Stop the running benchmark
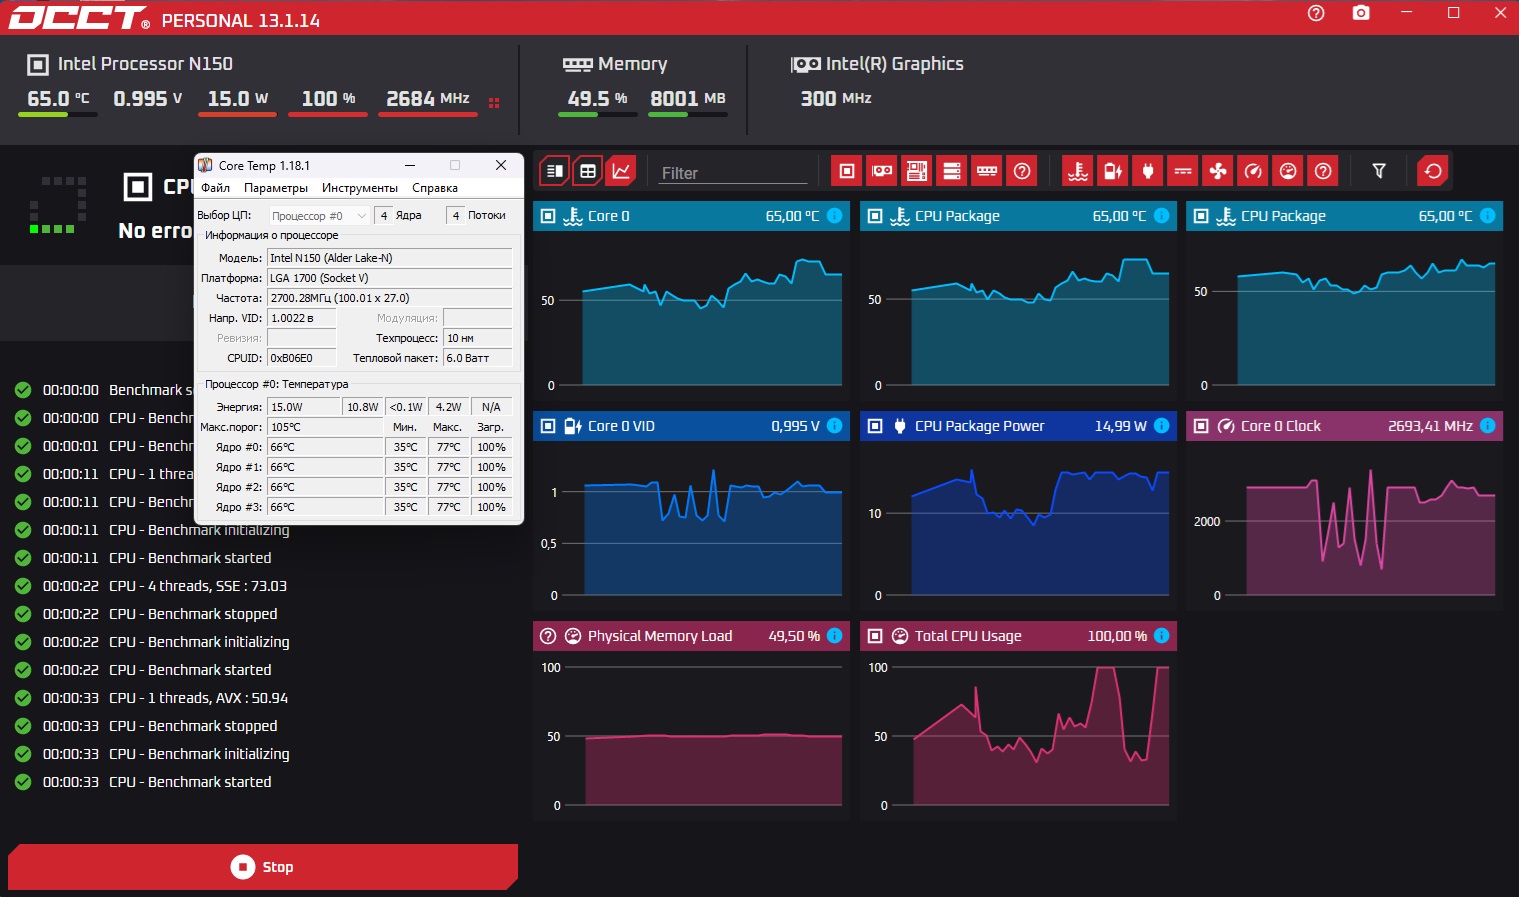This screenshot has width=1519, height=897. pos(263,867)
